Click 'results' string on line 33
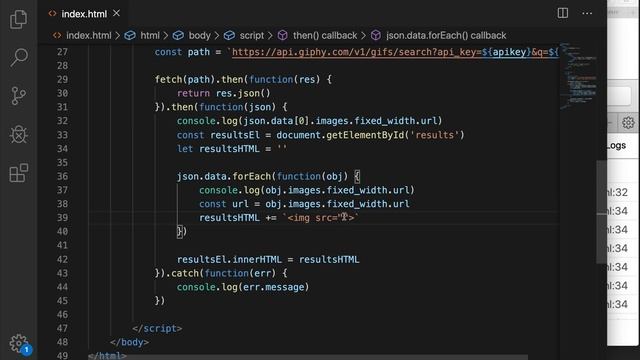The height and width of the screenshot is (360, 640). click(434, 135)
